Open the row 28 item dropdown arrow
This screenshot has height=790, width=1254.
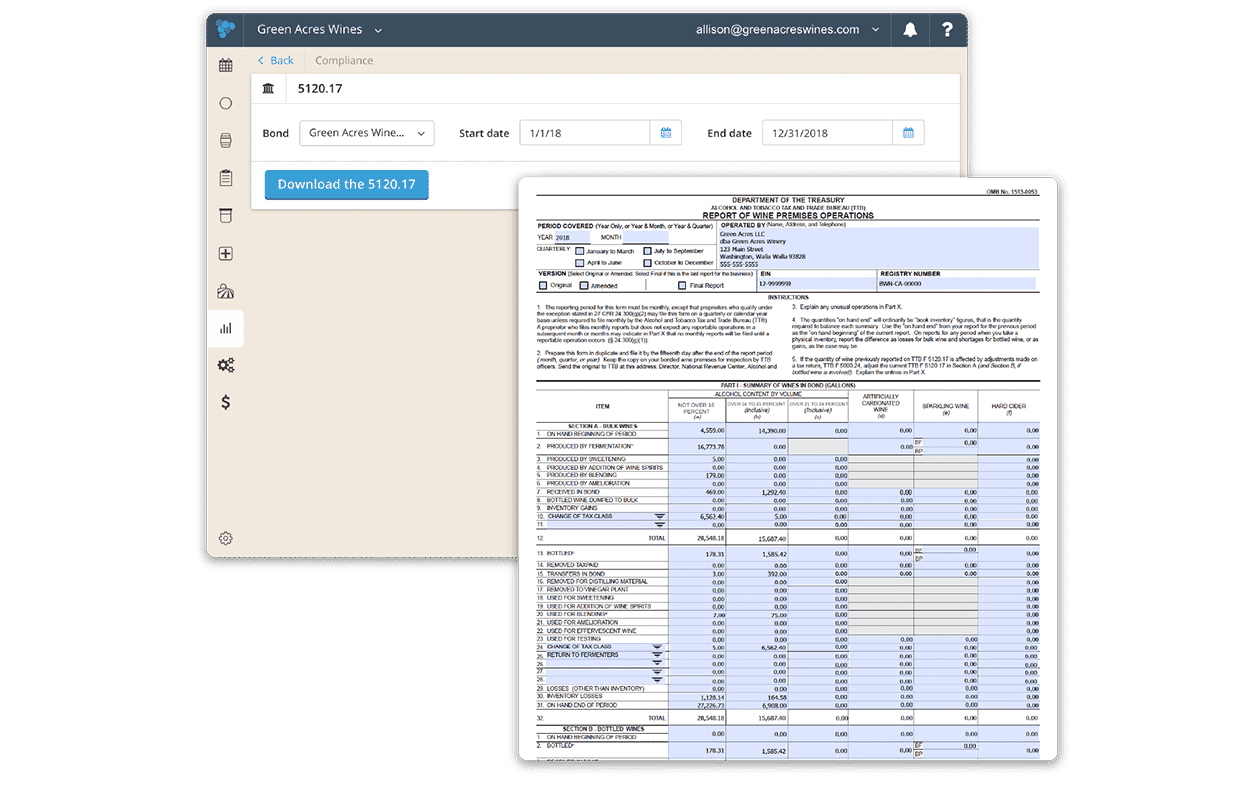657,680
